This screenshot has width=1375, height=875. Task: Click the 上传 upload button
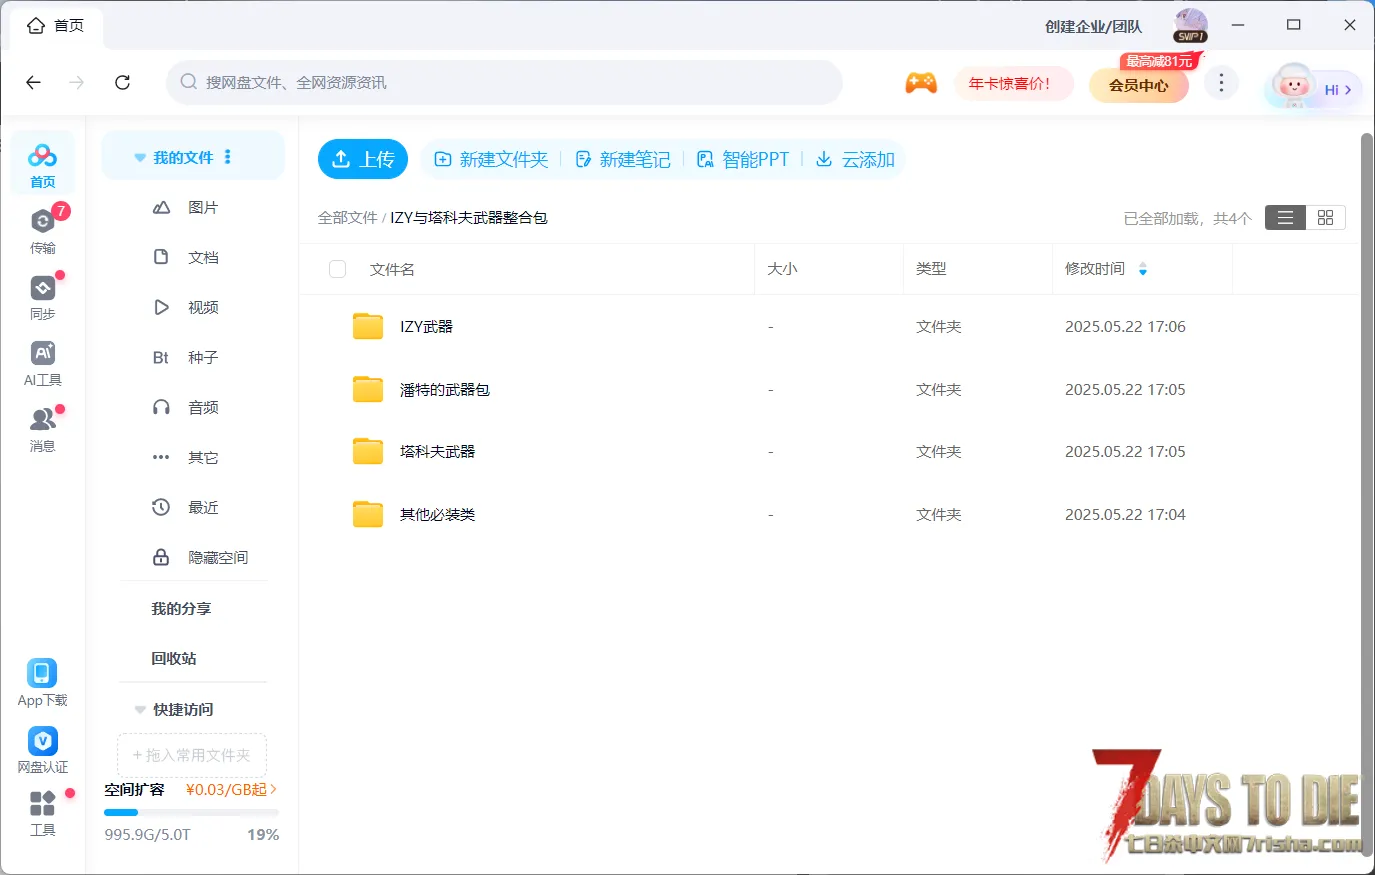click(363, 159)
